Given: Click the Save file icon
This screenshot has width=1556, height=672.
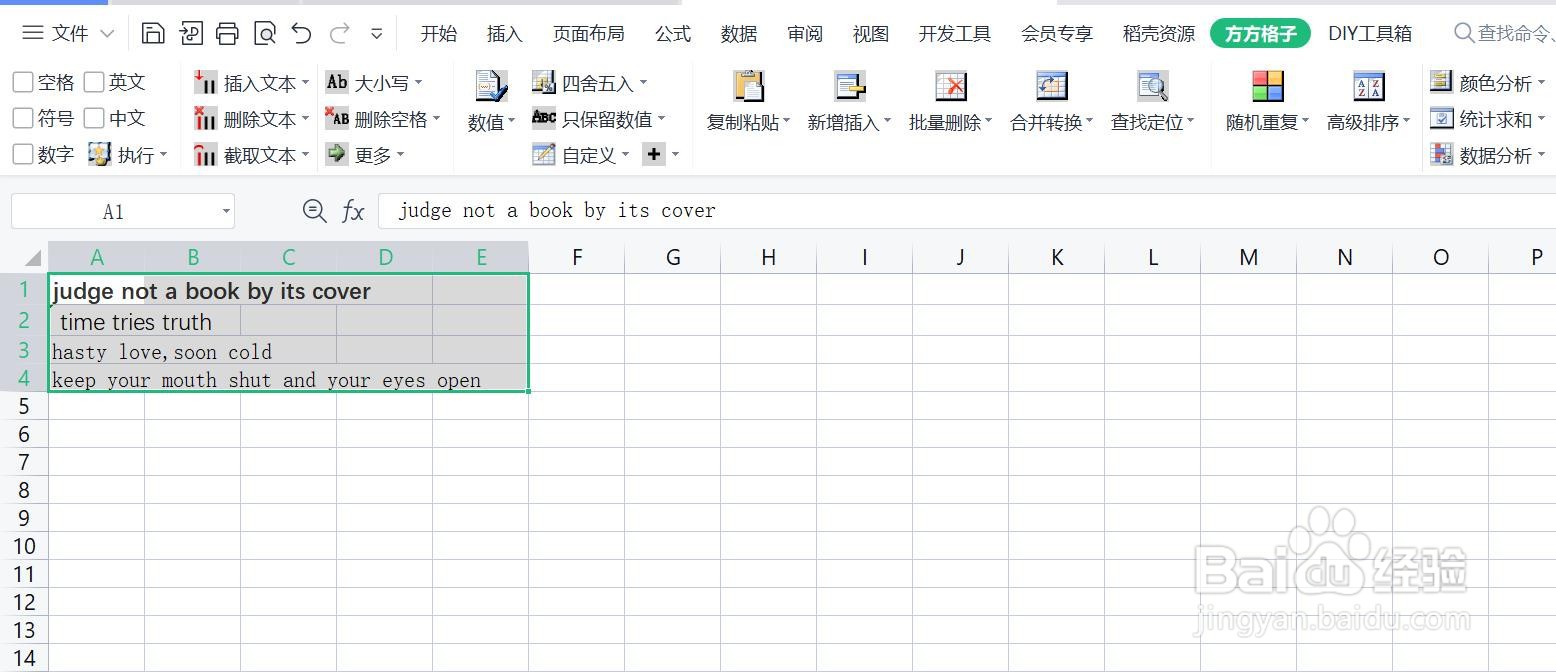Looking at the screenshot, I should coord(153,33).
